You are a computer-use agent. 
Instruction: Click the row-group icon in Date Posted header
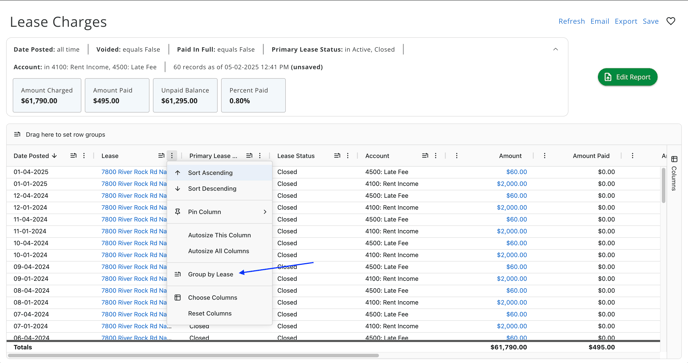tap(73, 155)
